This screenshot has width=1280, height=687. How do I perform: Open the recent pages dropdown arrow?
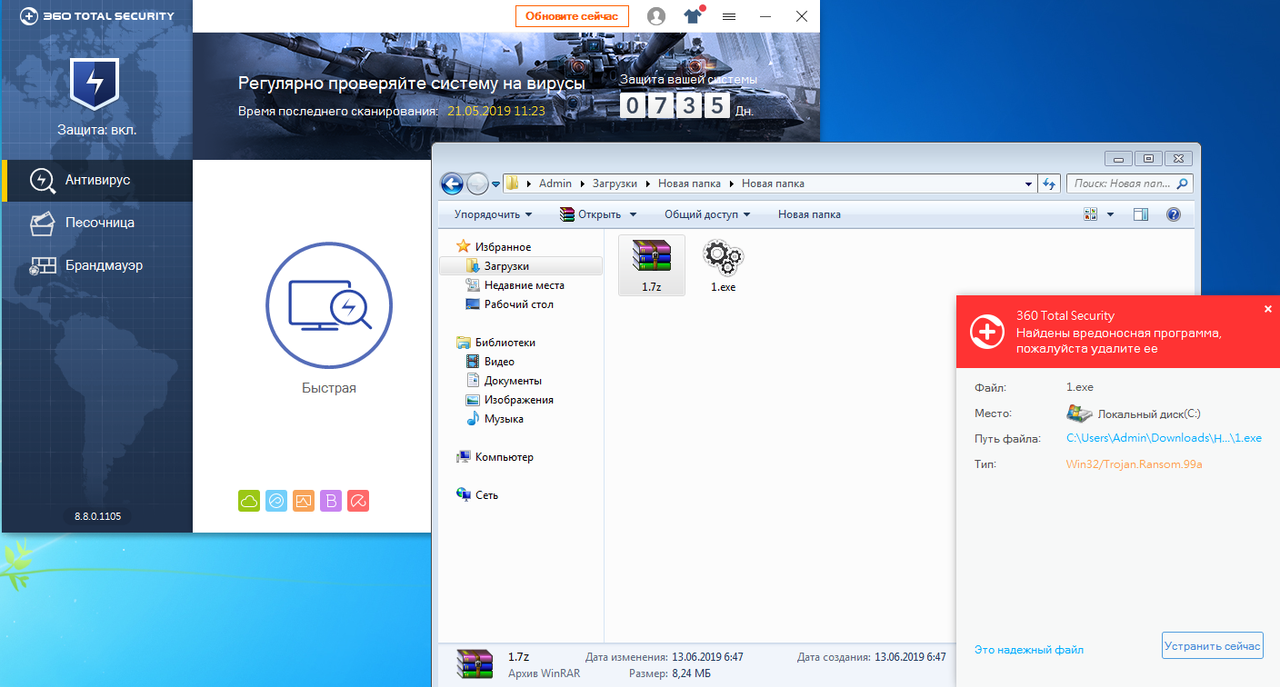496,185
